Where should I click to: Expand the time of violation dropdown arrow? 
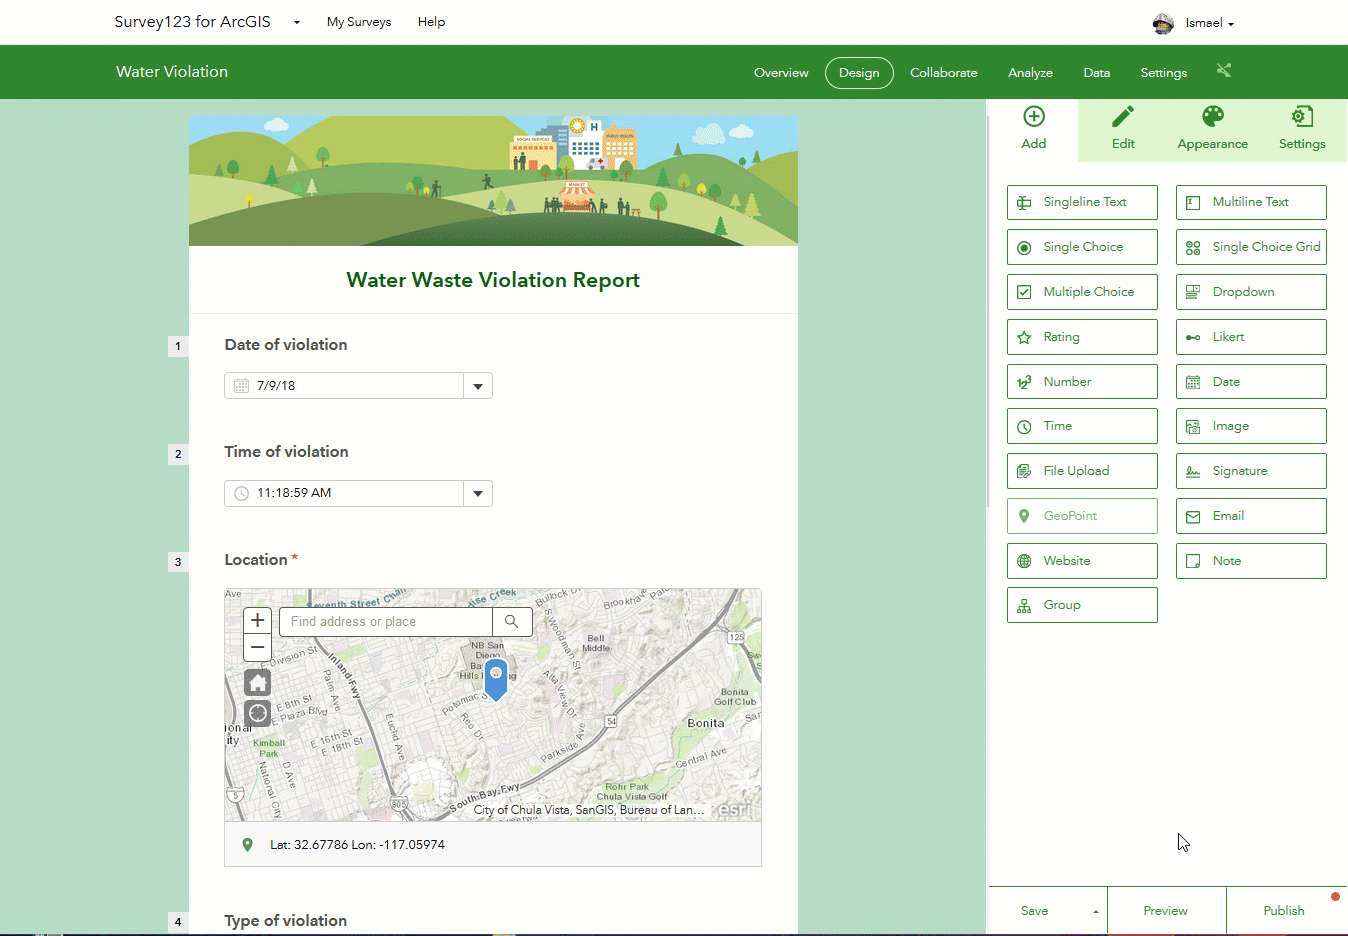[478, 494]
